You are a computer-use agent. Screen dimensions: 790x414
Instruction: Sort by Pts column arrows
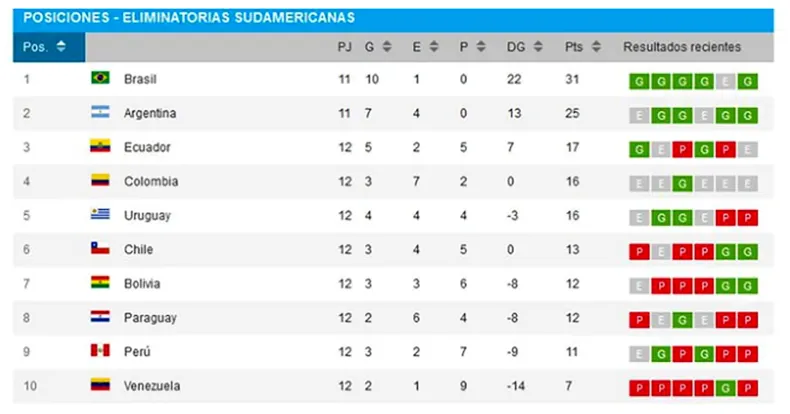click(x=596, y=46)
